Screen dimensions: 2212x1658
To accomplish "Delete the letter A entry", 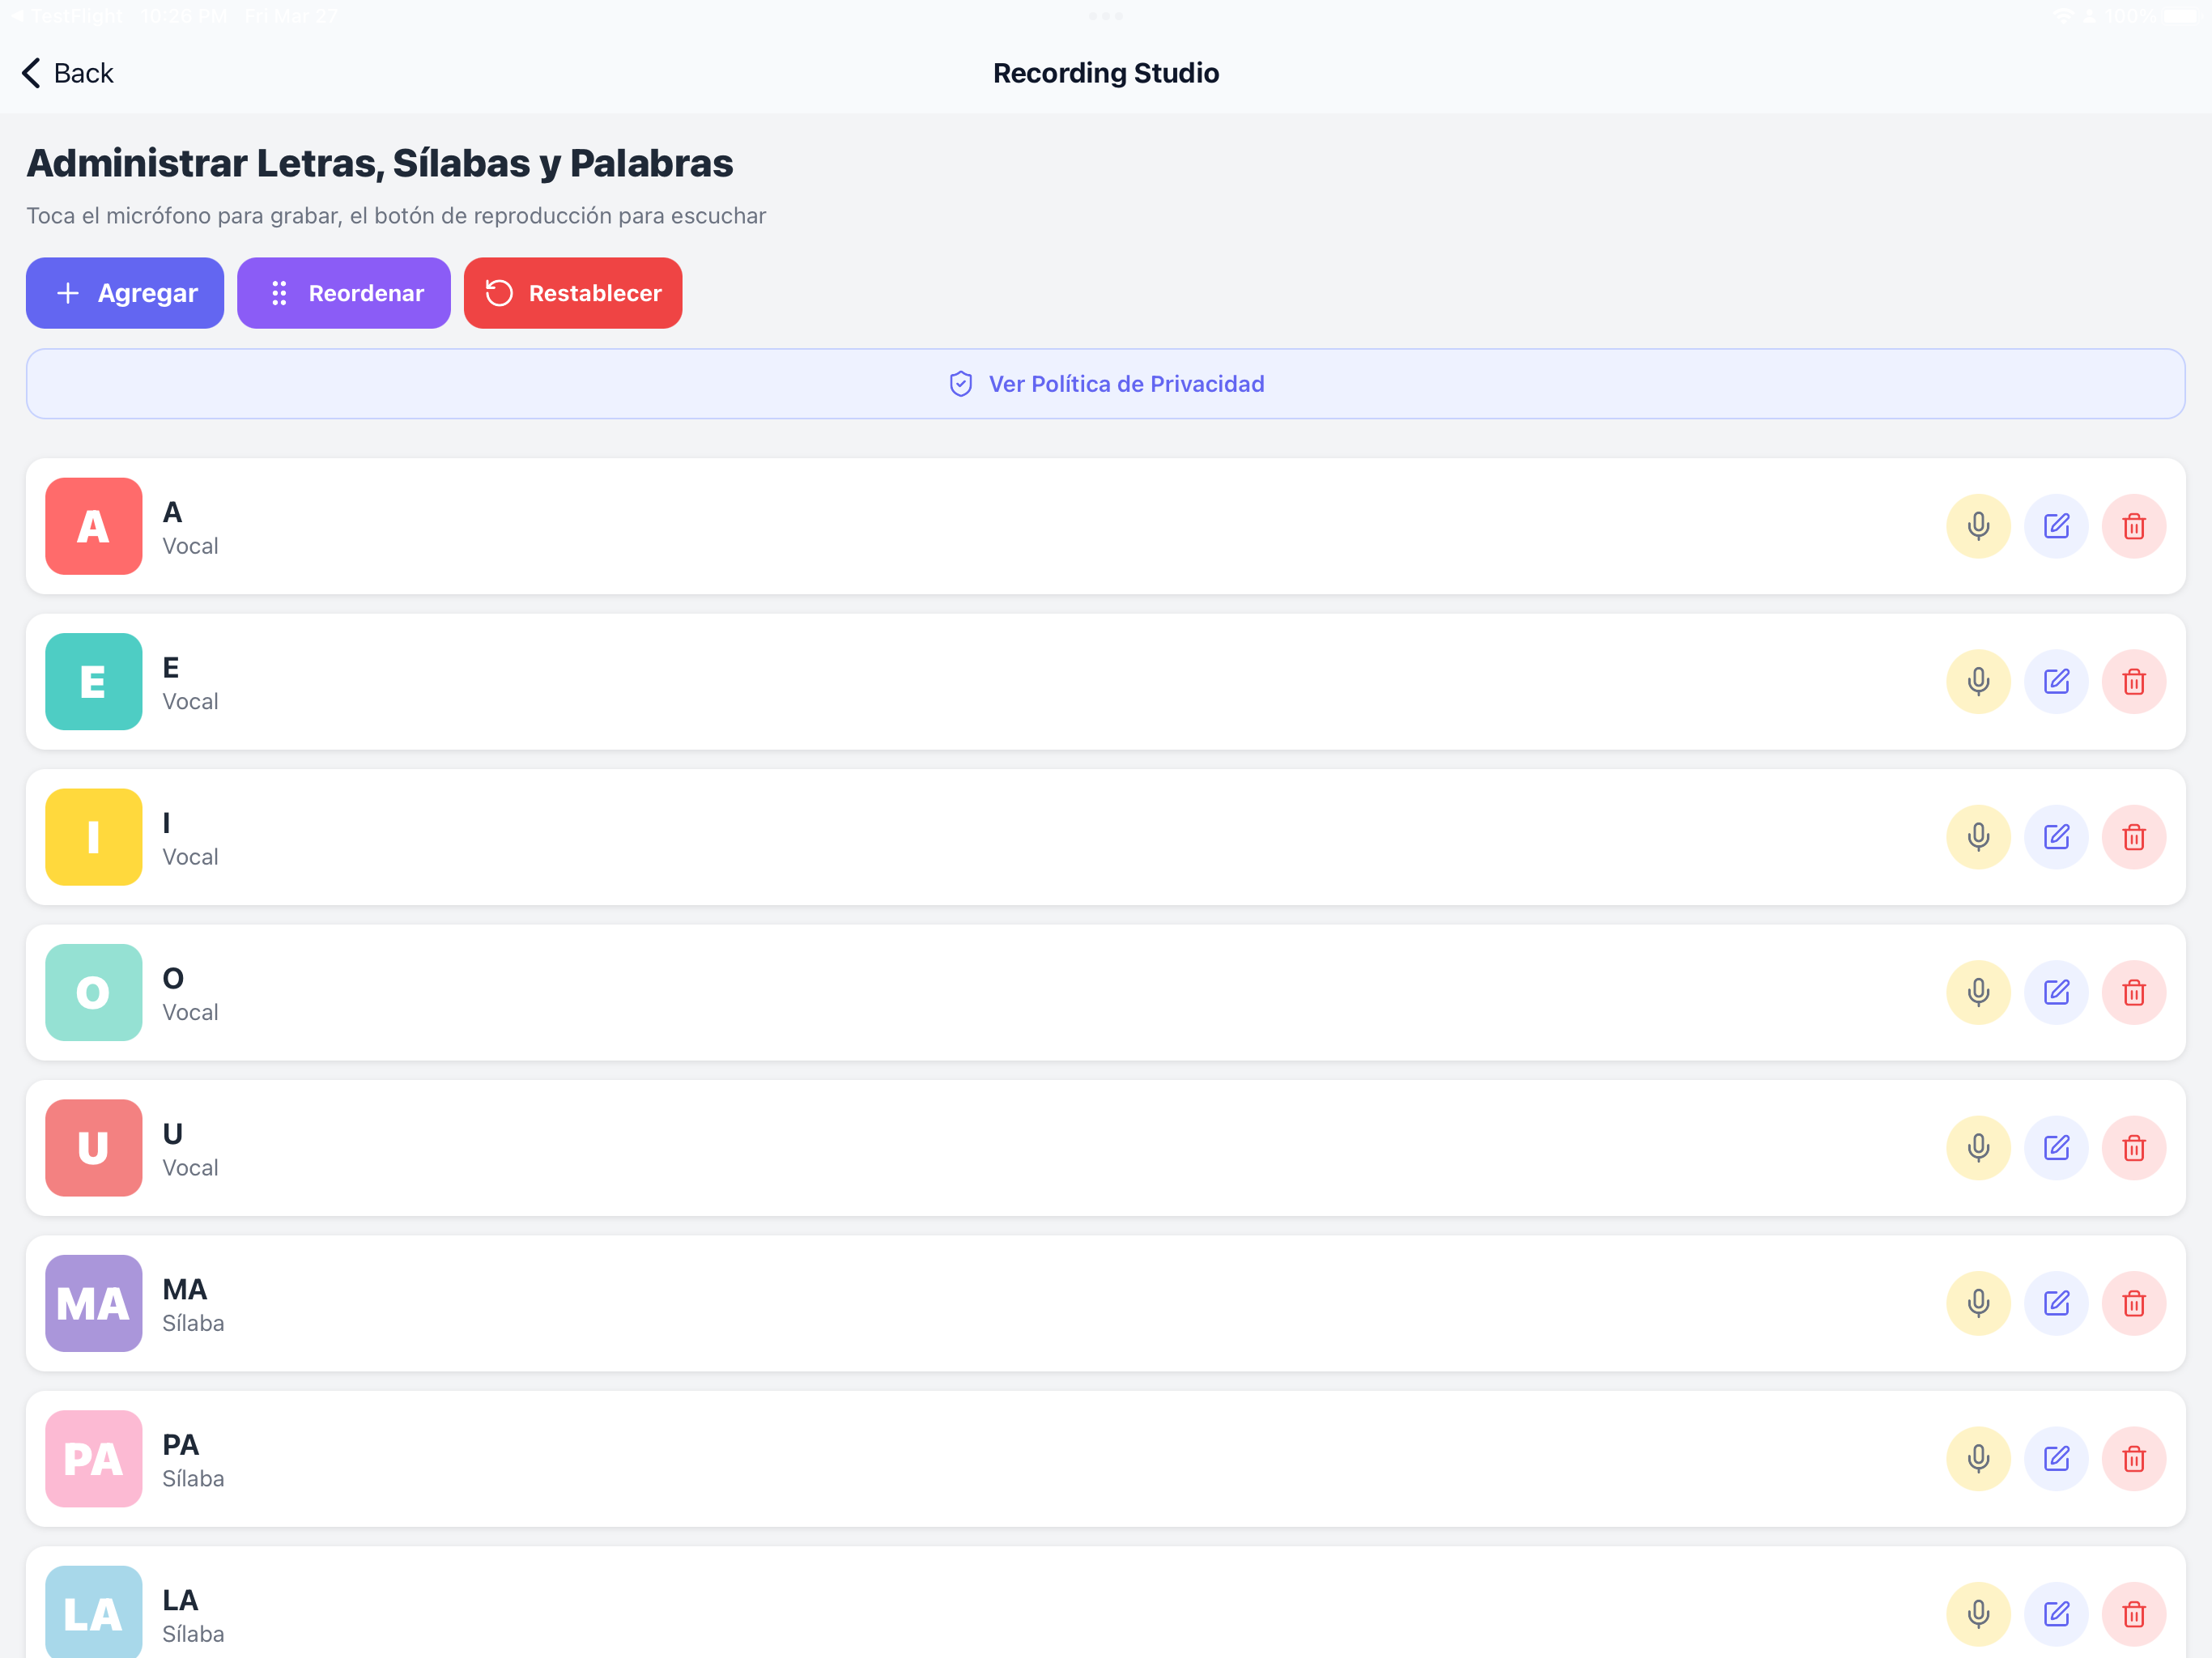I will (2134, 526).
